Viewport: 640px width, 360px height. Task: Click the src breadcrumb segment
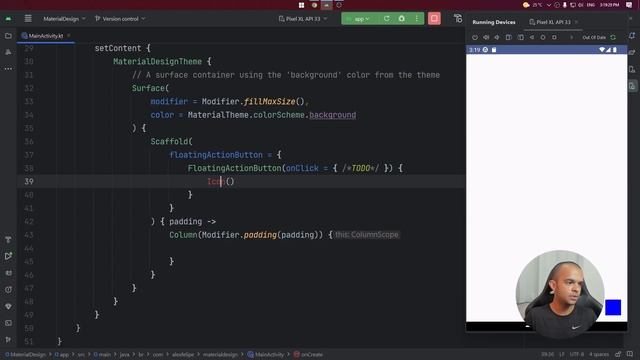pyautogui.click(x=81, y=355)
